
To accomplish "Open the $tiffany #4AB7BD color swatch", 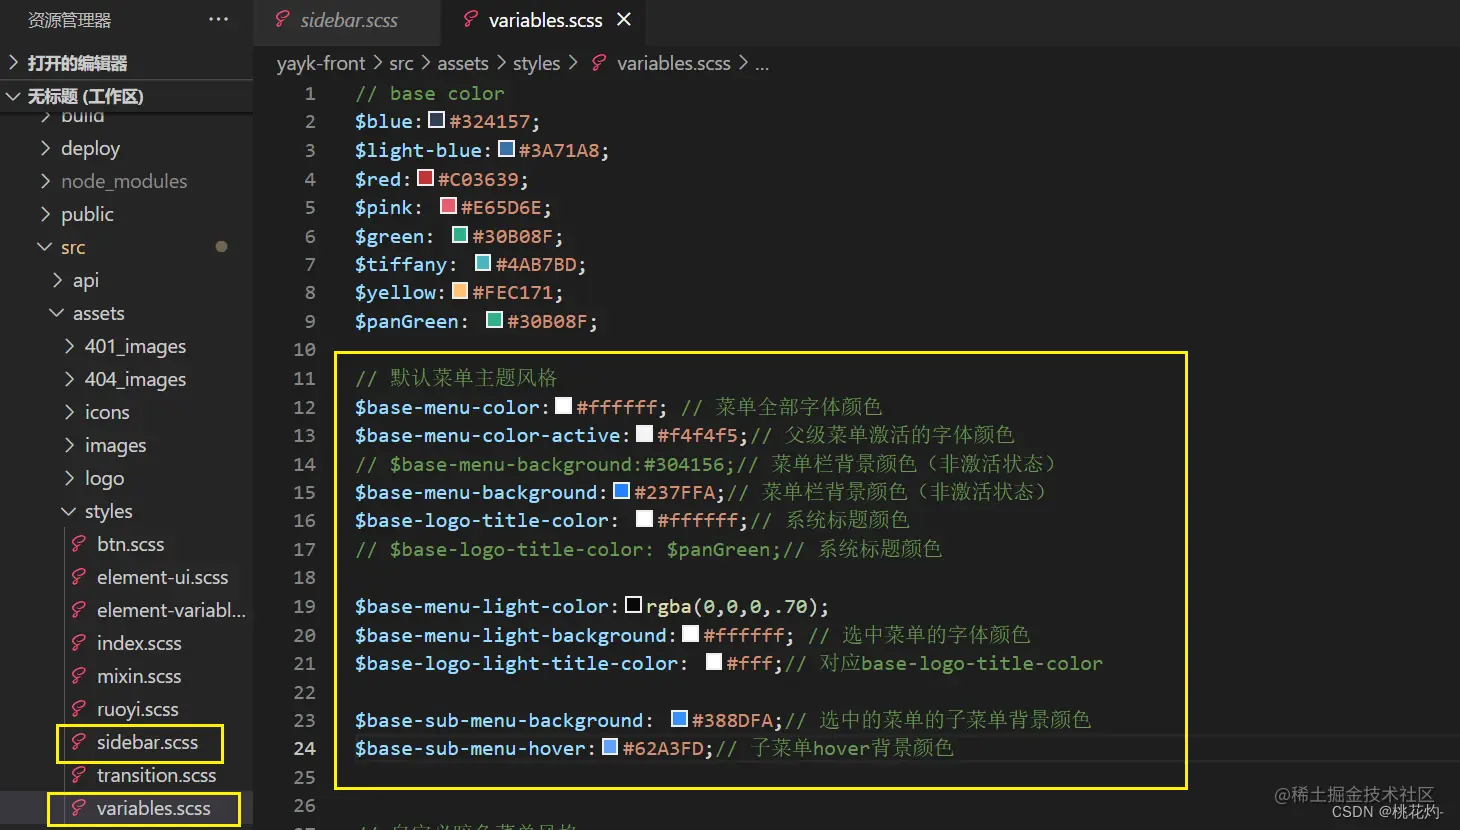I will click(x=483, y=263).
